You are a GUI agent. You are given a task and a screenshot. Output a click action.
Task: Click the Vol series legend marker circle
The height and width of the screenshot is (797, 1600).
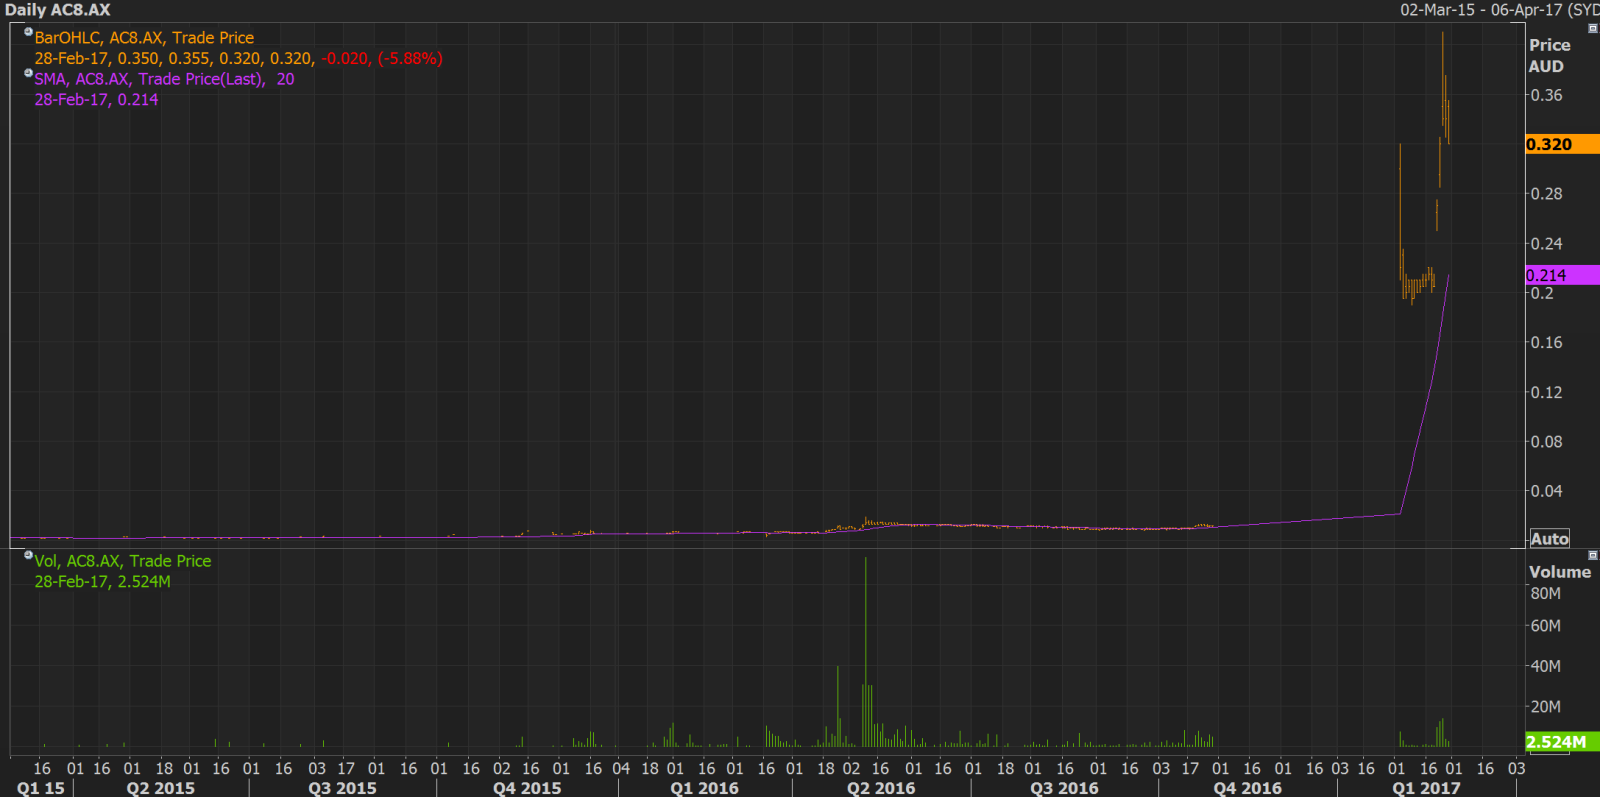[28, 554]
